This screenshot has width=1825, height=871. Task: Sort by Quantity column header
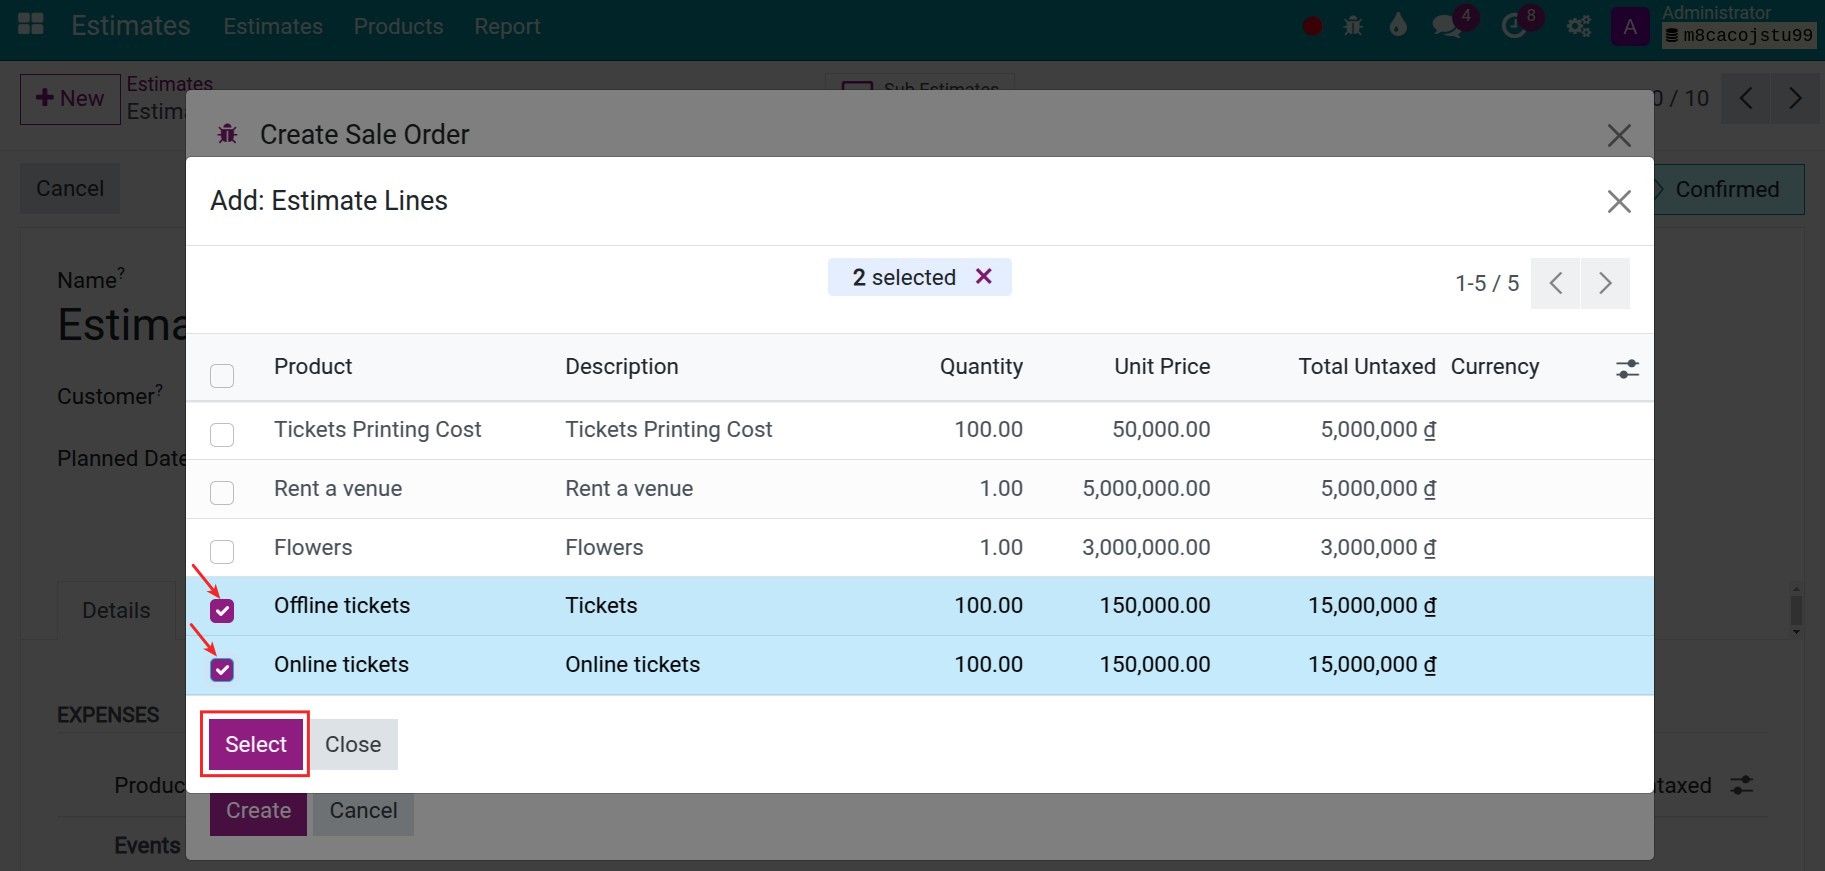point(981,366)
